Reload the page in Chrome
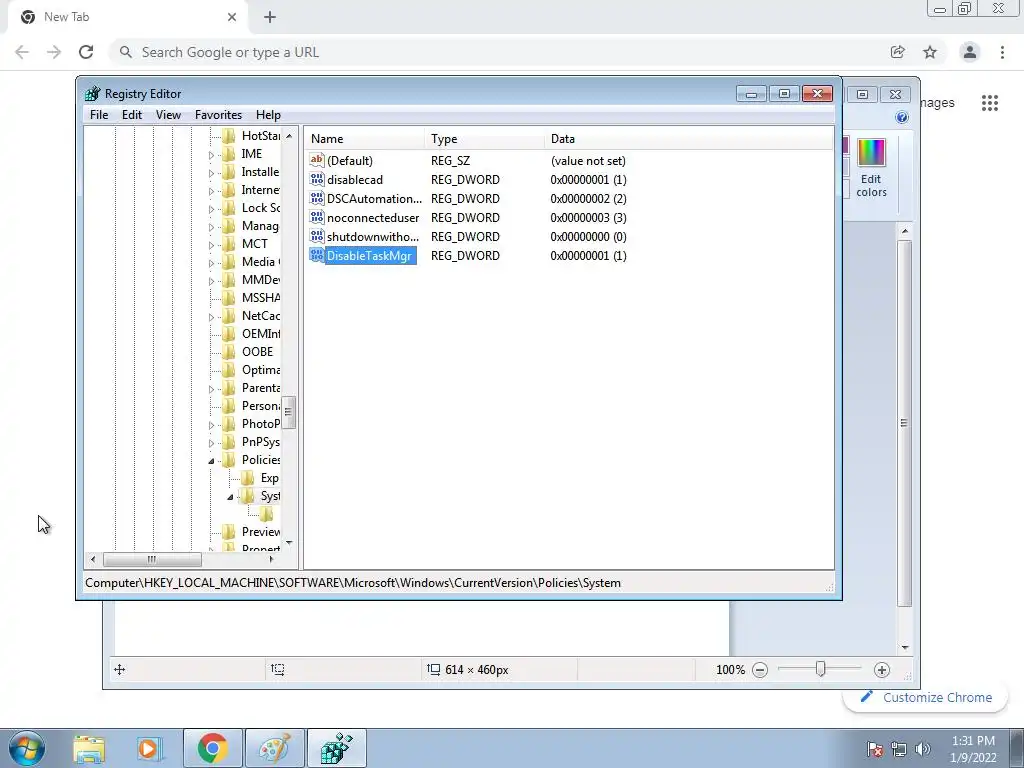 86,52
